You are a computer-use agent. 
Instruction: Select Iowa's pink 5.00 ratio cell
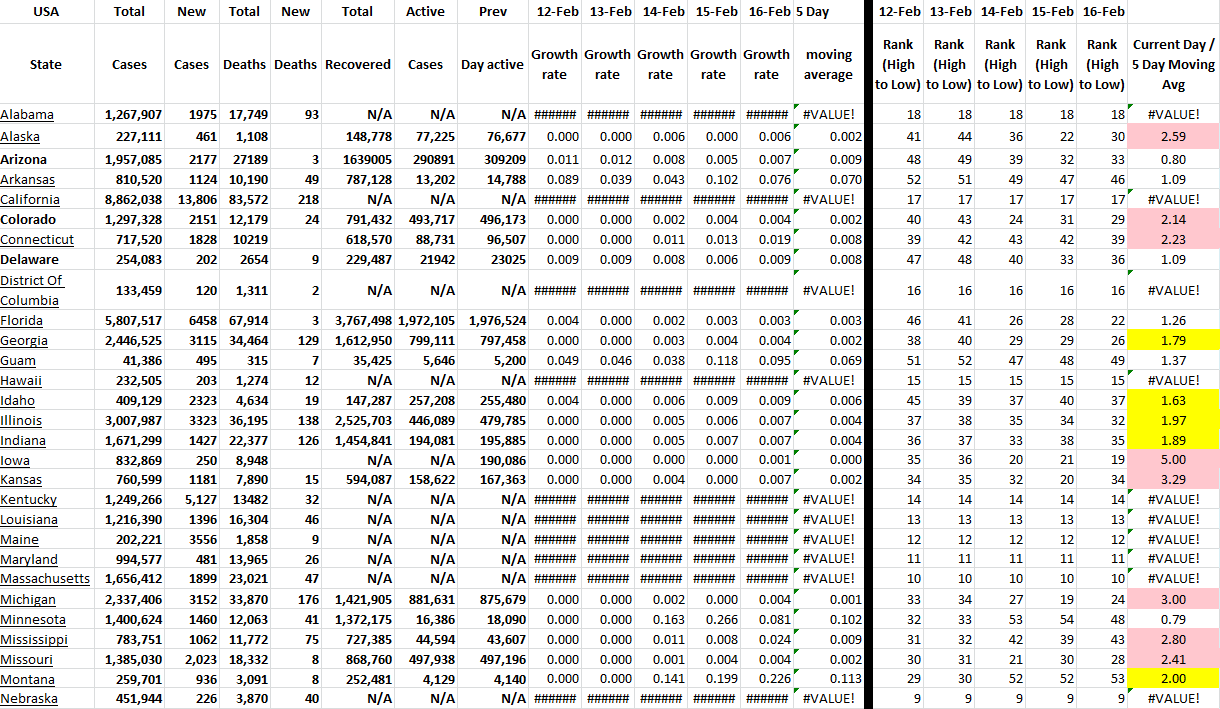pos(1173,460)
